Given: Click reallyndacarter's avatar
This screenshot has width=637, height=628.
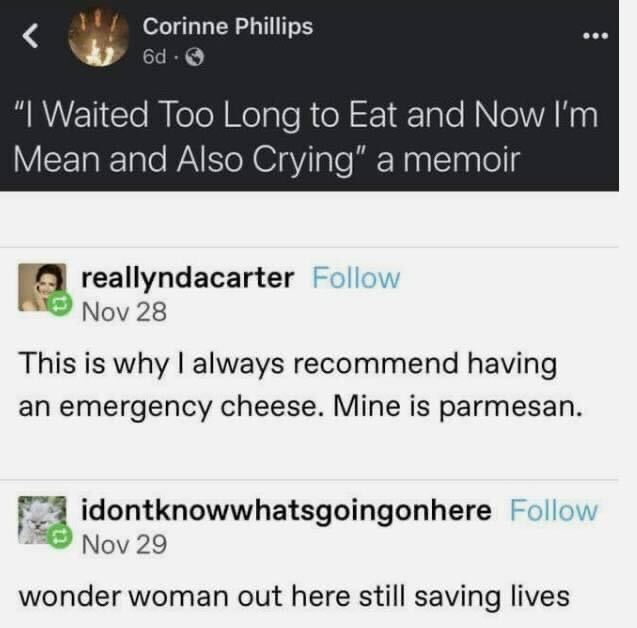Looking at the screenshot, I should [x=43, y=287].
